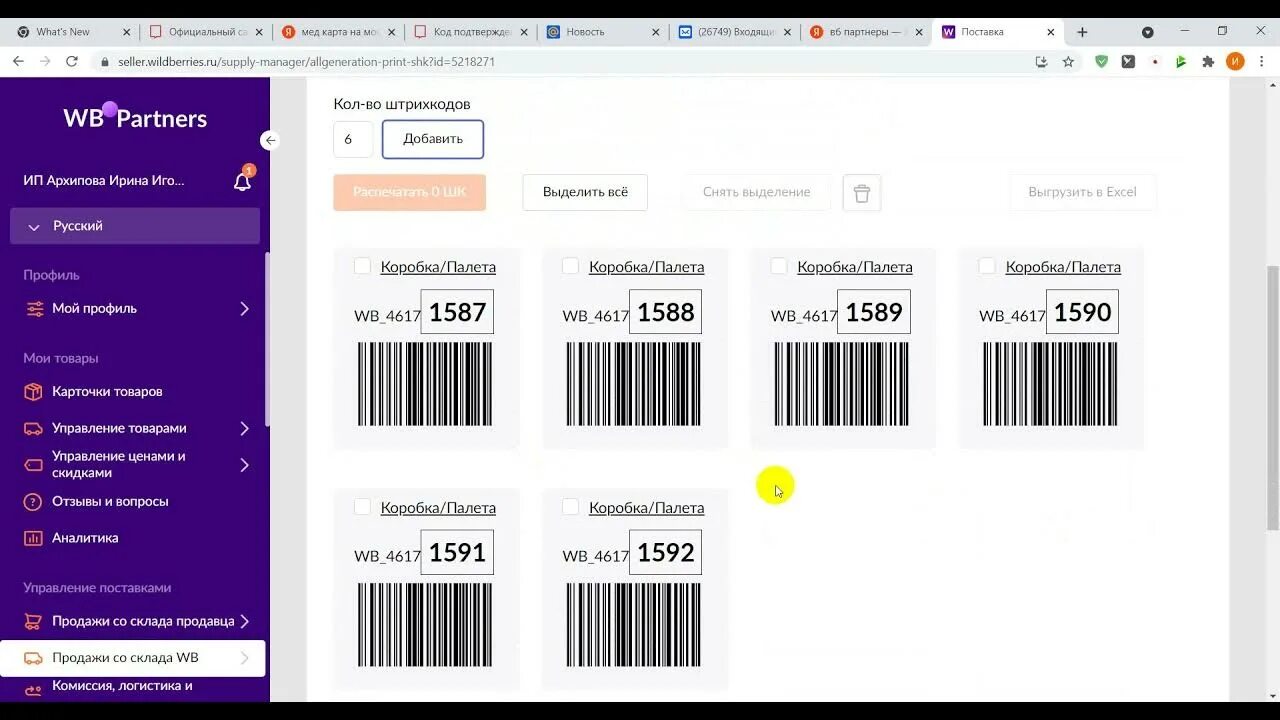
Task: Open the notifications bell
Action: (242, 181)
